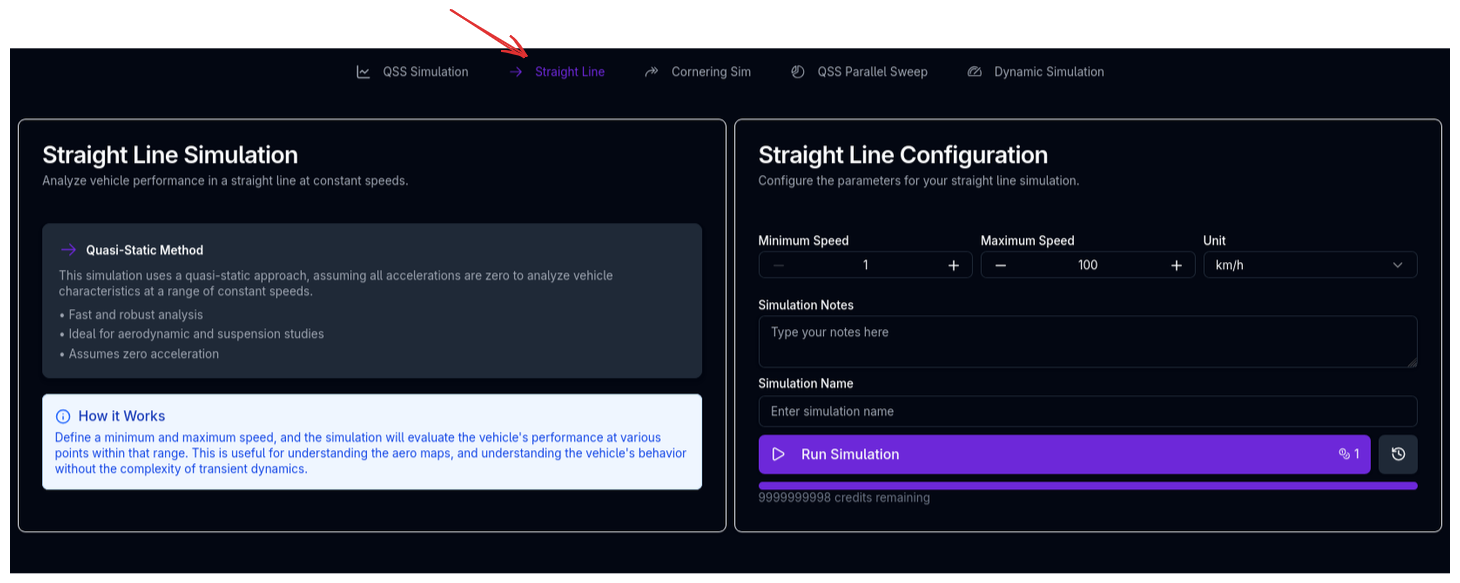Click the Straight Line arrow icon

[516, 72]
